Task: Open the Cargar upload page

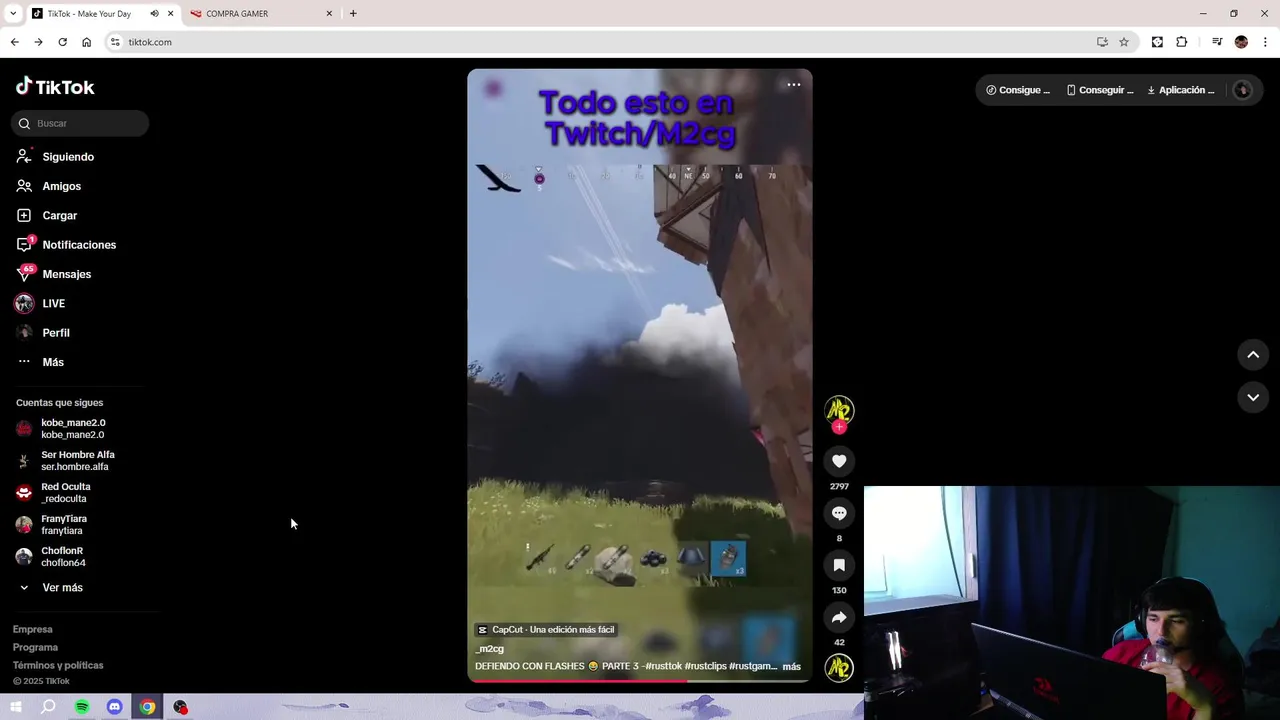Action: pyautogui.click(x=47, y=215)
